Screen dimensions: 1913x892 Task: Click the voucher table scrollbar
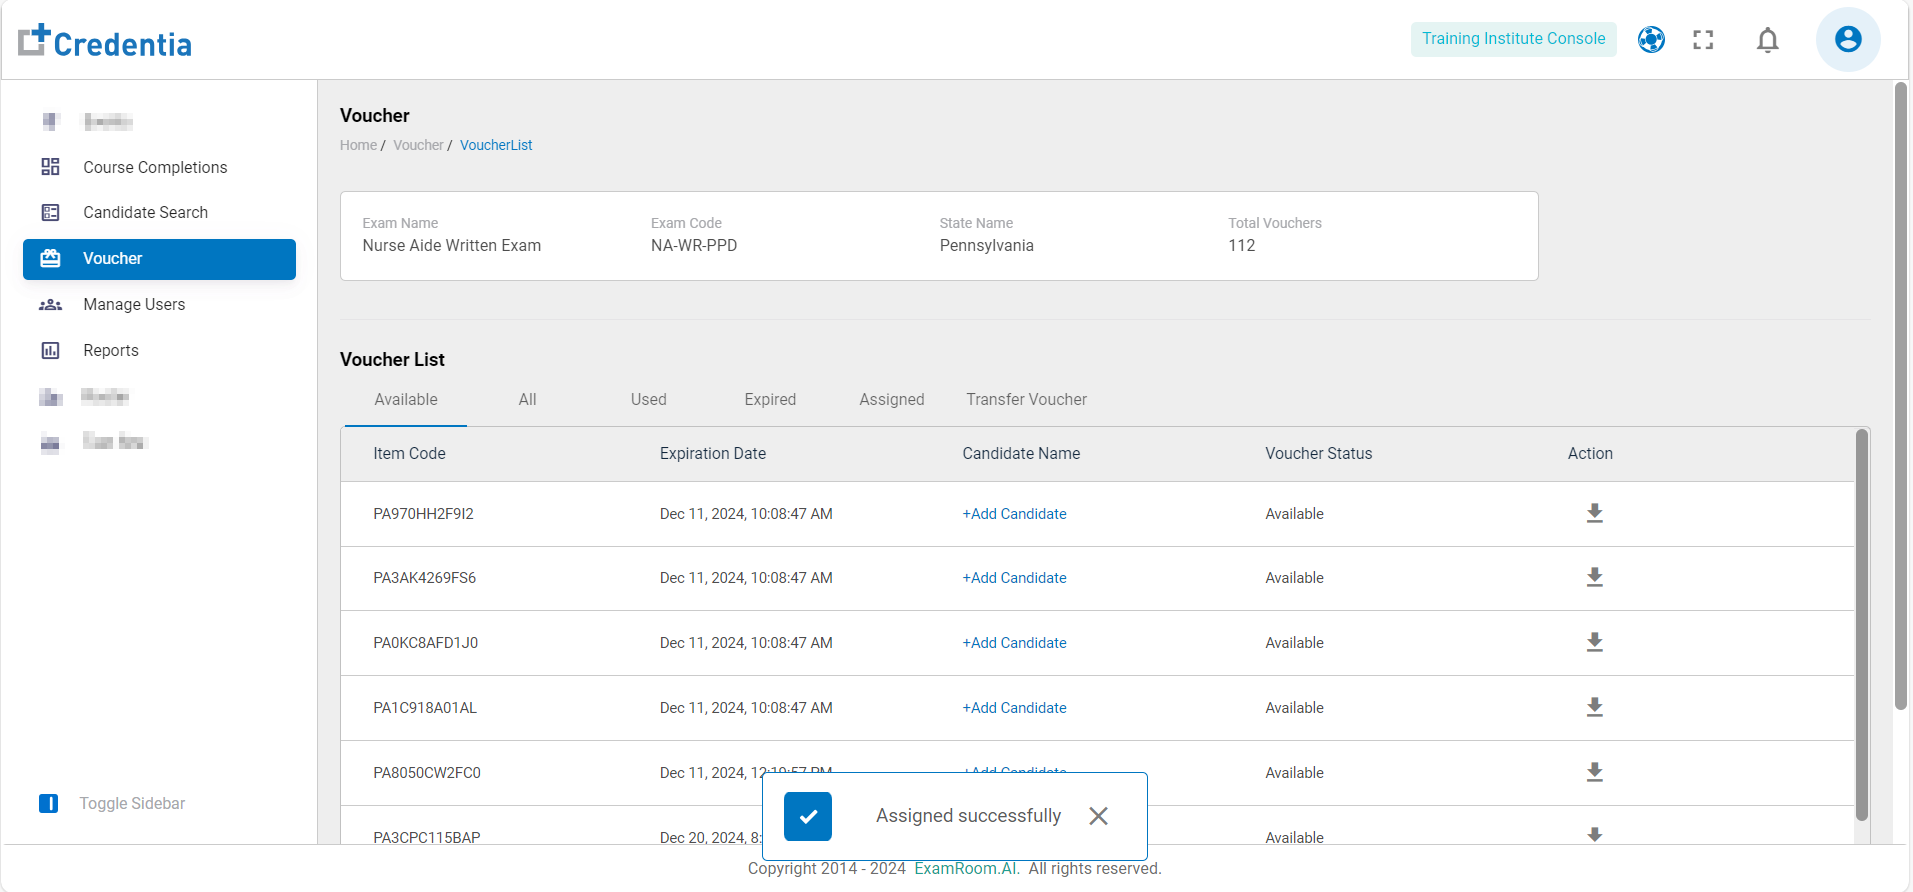1861,625
